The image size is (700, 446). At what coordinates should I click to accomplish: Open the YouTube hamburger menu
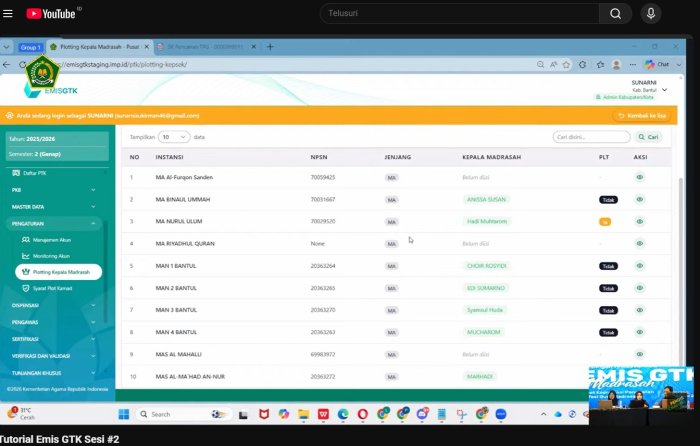(x=8, y=13)
